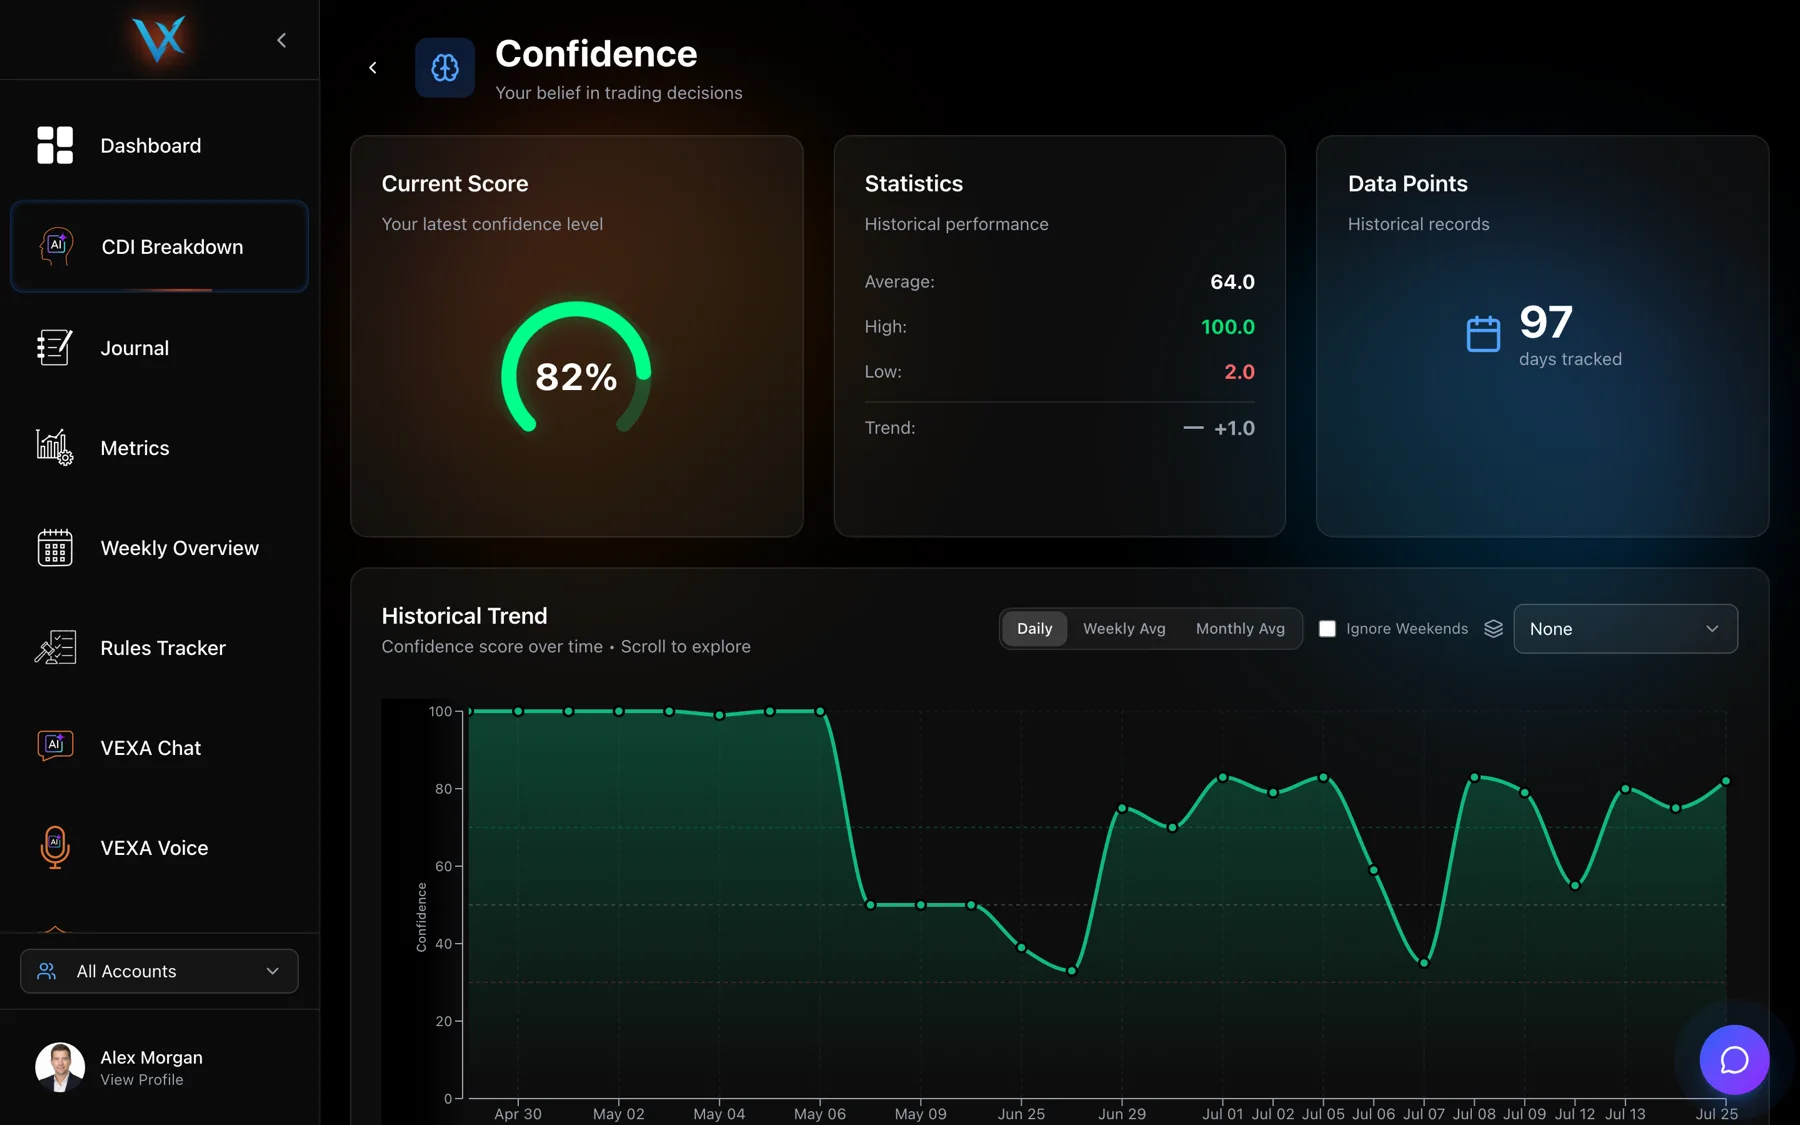
Task: Click the Confidence brain icon
Action: 445,67
